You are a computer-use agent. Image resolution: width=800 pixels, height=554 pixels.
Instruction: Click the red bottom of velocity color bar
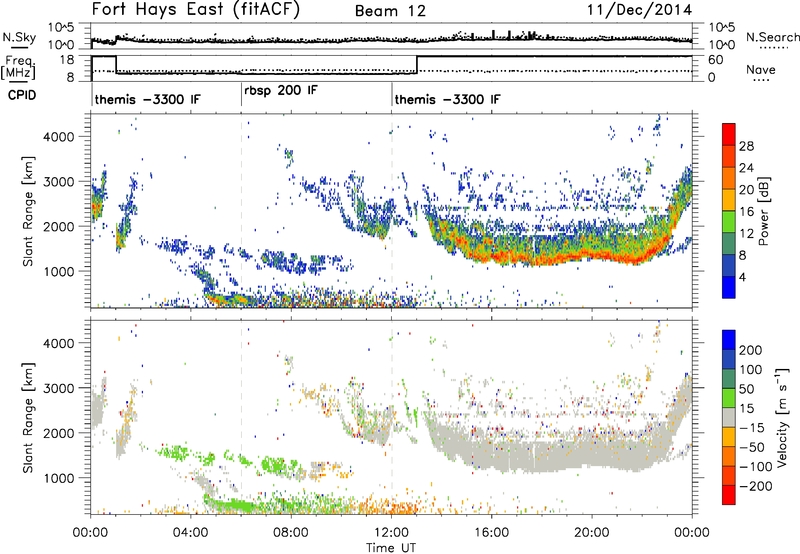(729, 495)
